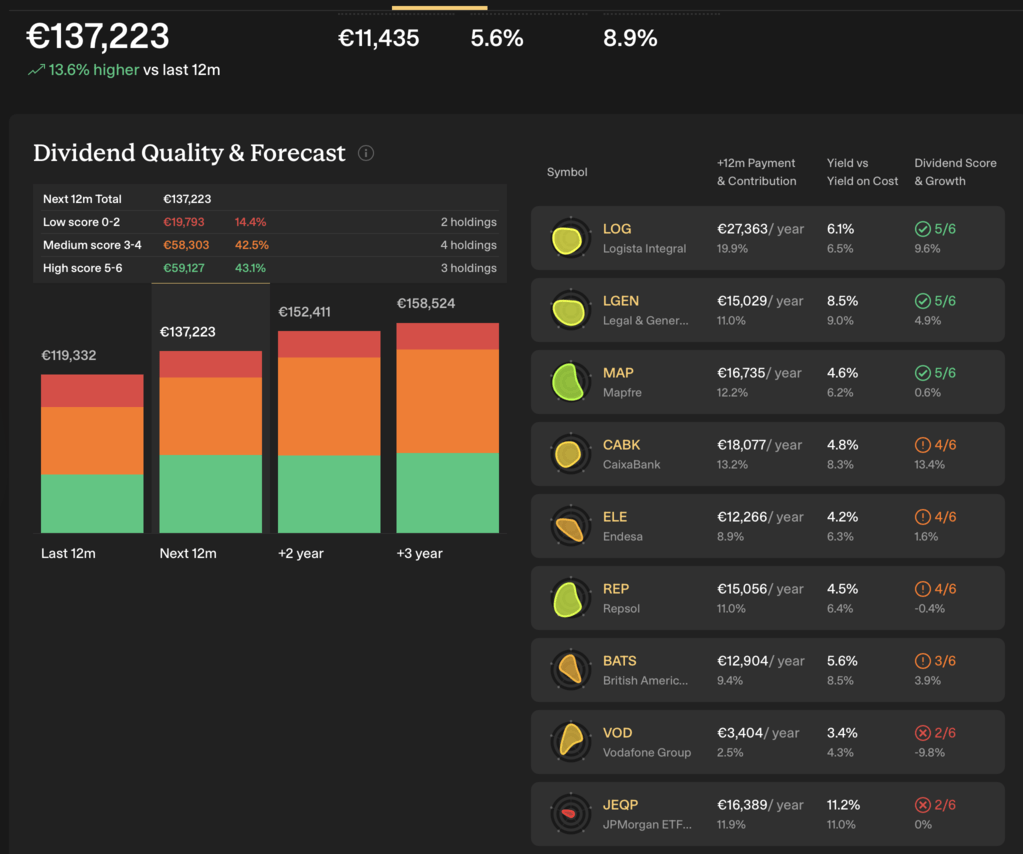Sort by +12m Payment & Contribution column
Image resolution: width=1023 pixels, height=854 pixels.
coord(756,172)
